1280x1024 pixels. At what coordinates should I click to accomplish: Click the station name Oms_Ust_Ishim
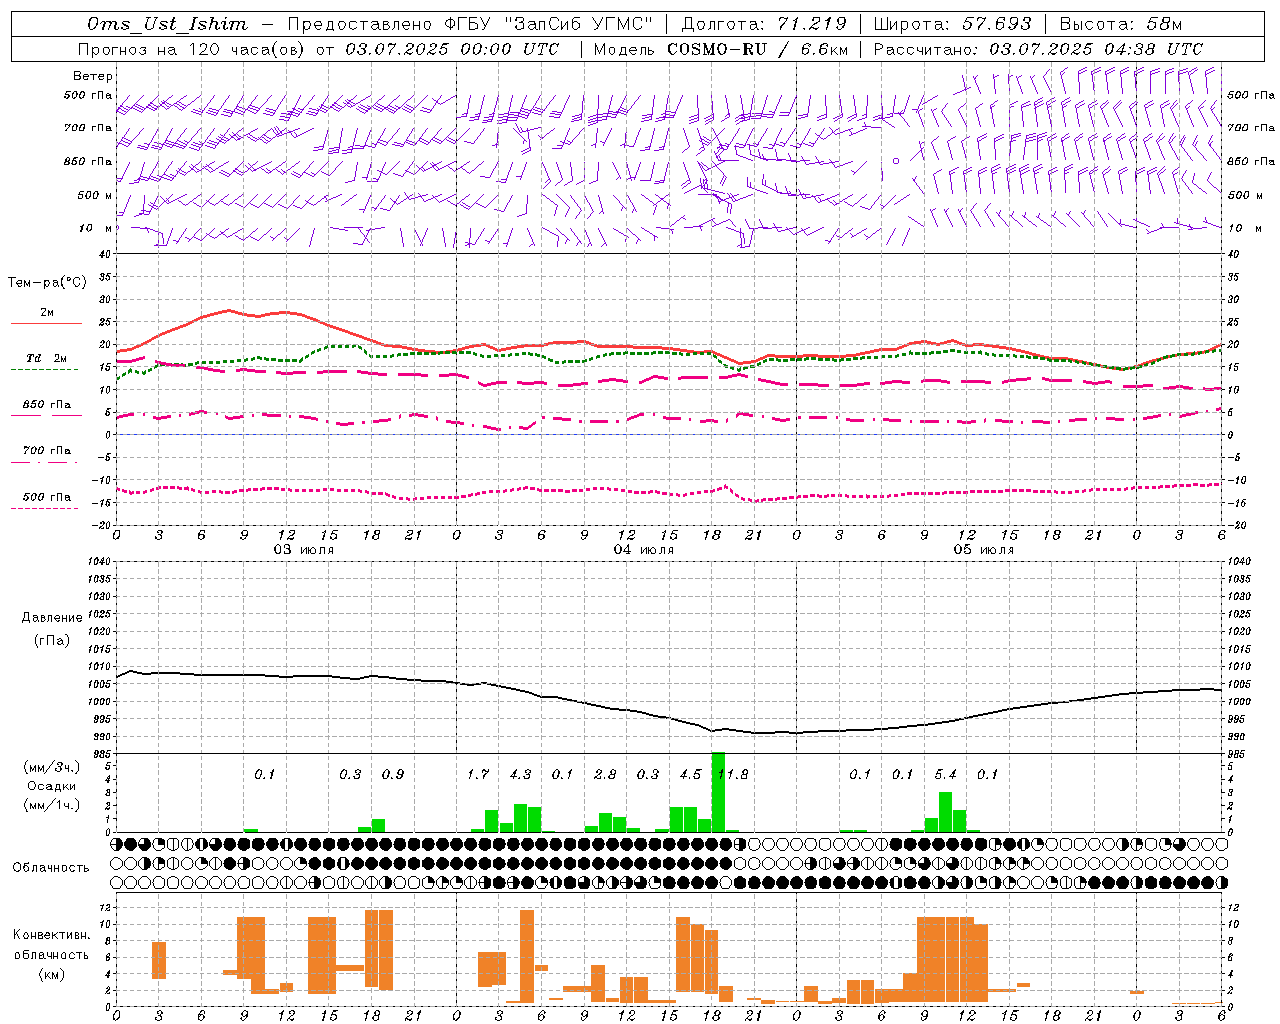(166, 24)
